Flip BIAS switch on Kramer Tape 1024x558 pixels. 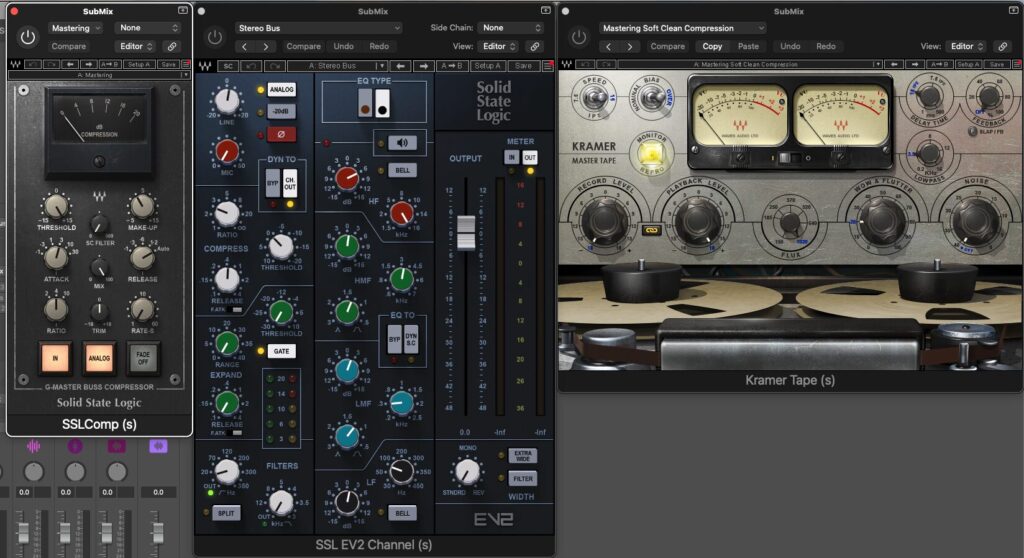point(651,99)
